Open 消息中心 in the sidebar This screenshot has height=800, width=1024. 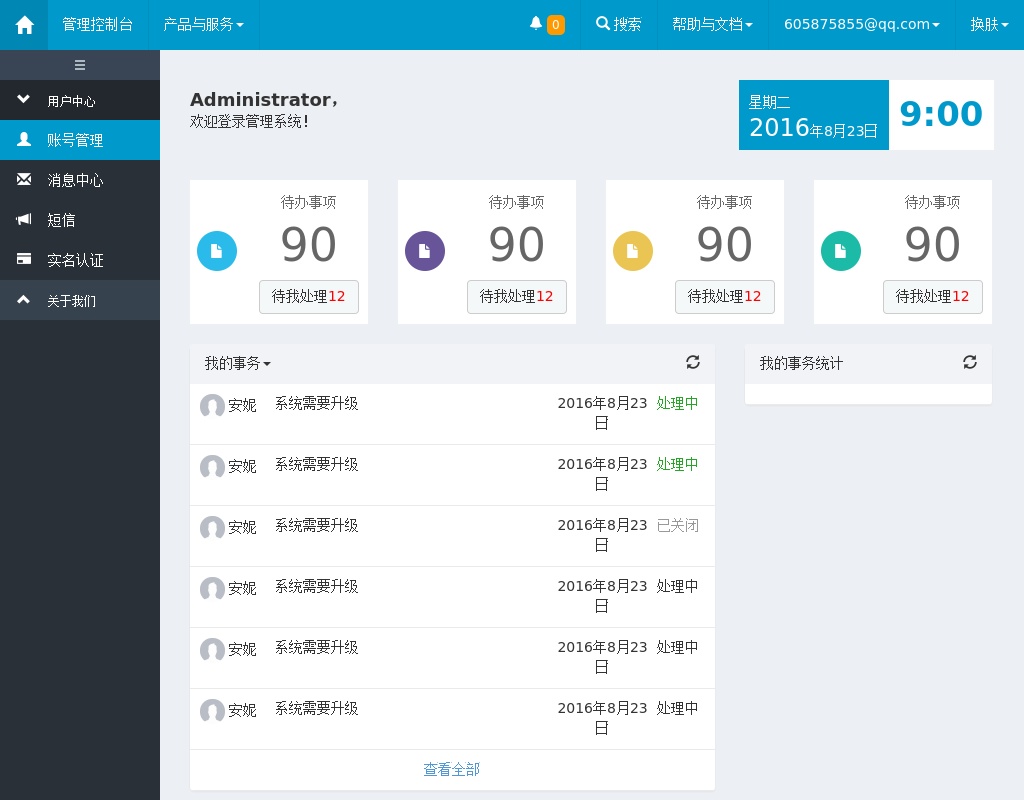[75, 180]
